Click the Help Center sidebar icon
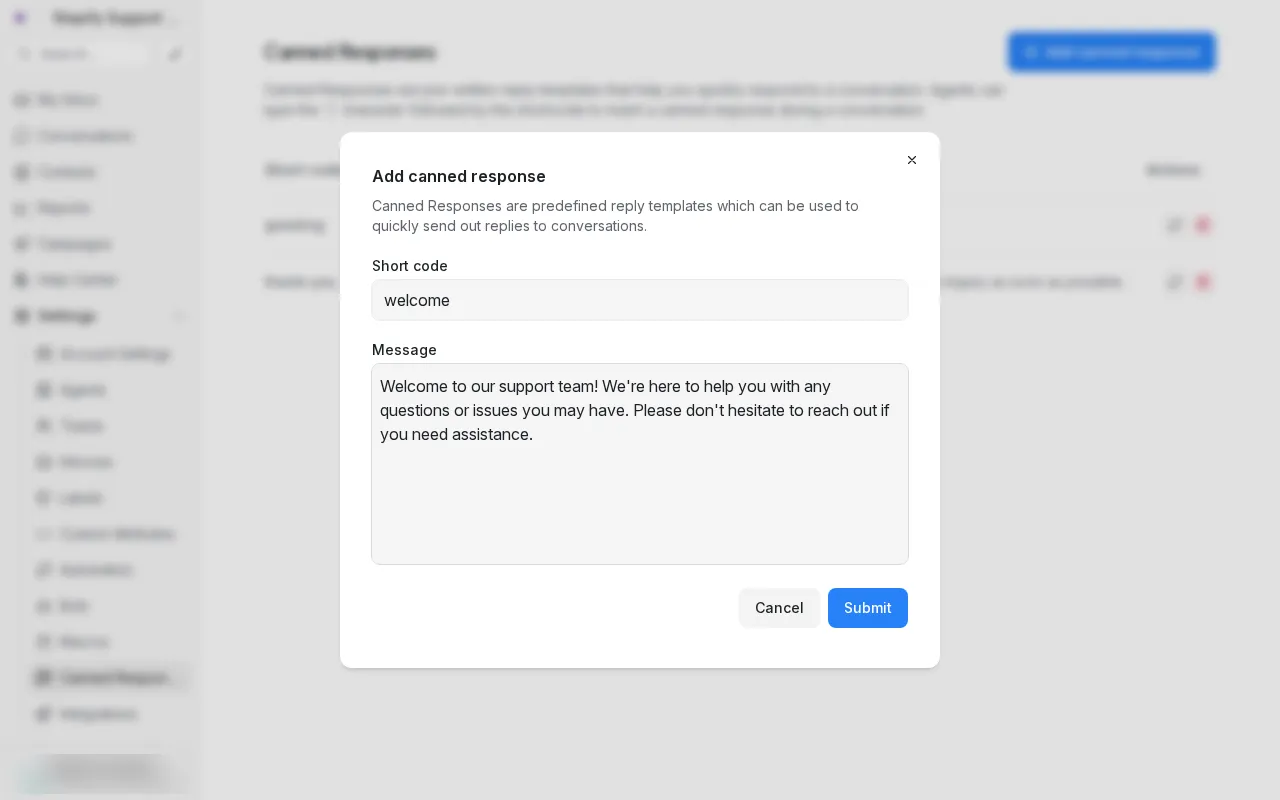Screen dimensions: 1280x800 tap(22, 280)
